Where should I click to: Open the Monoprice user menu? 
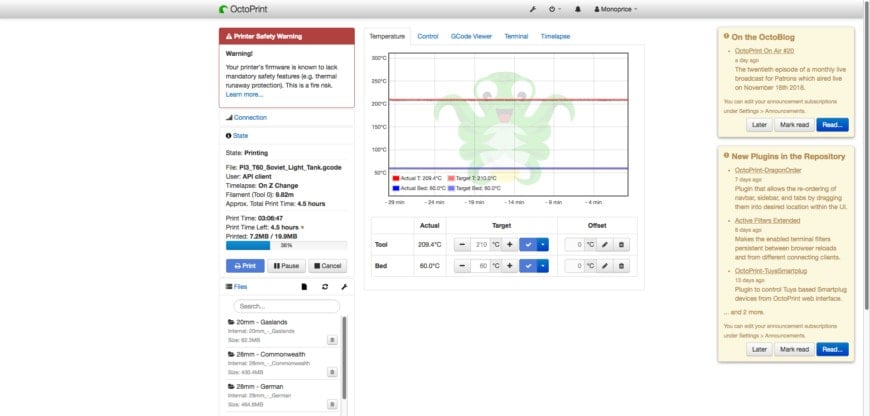[x=615, y=9]
